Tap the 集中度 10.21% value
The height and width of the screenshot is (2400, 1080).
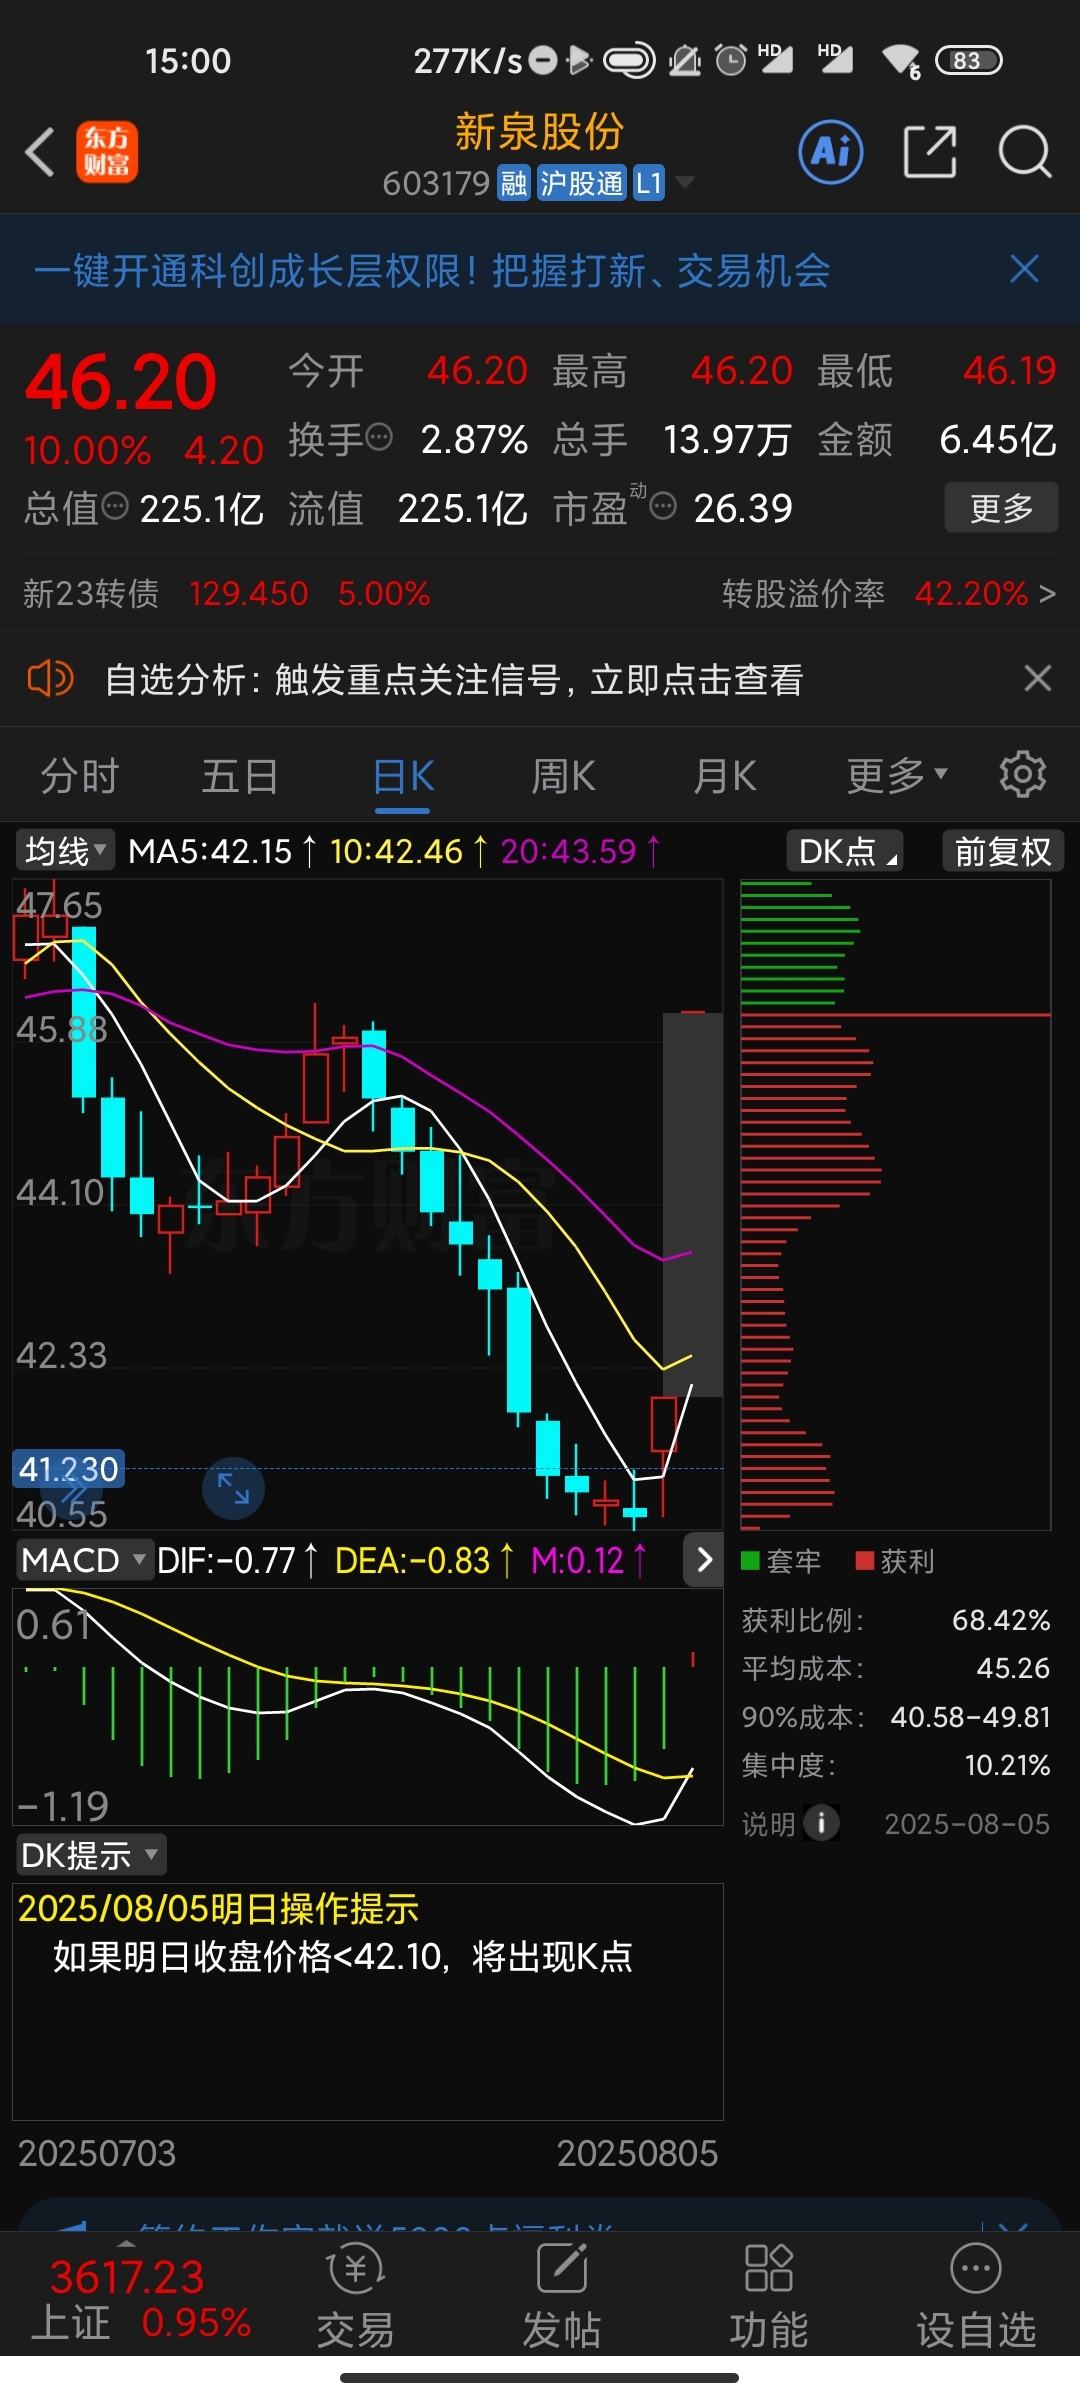[1007, 1765]
